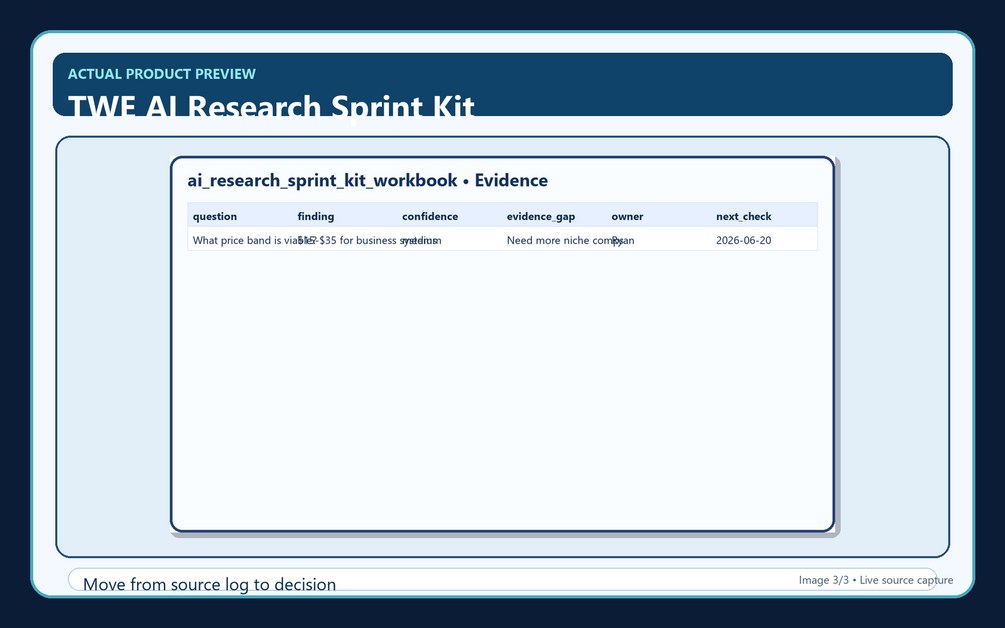The image size is (1005, 628).
Task: Click 'ACTUAL PRODUCT PREVIEW' label
Action: 162,74
